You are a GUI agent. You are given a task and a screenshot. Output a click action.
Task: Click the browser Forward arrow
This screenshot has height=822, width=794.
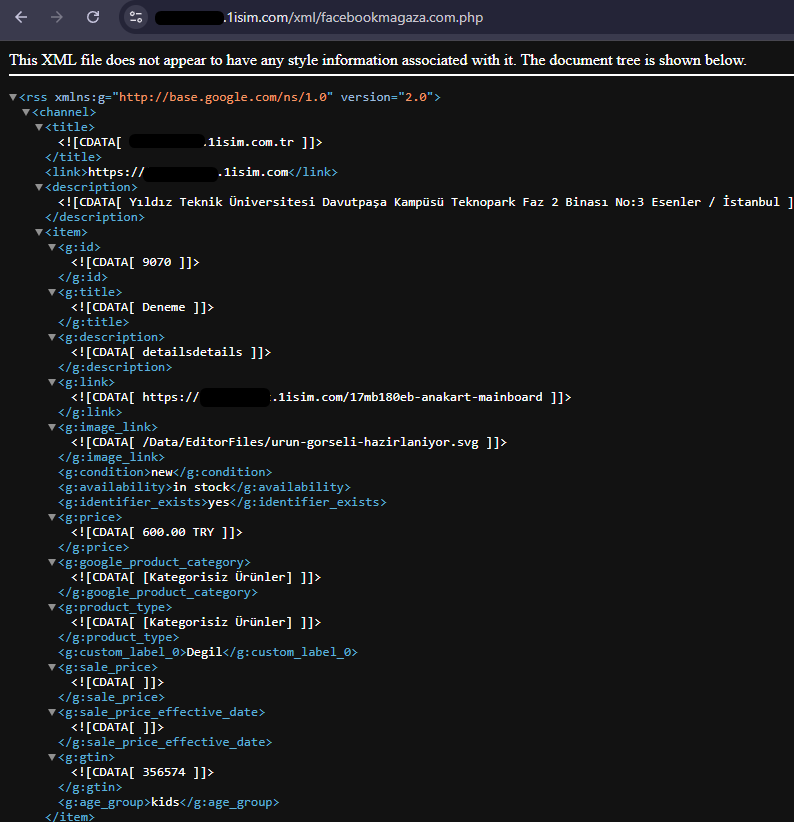57,17
